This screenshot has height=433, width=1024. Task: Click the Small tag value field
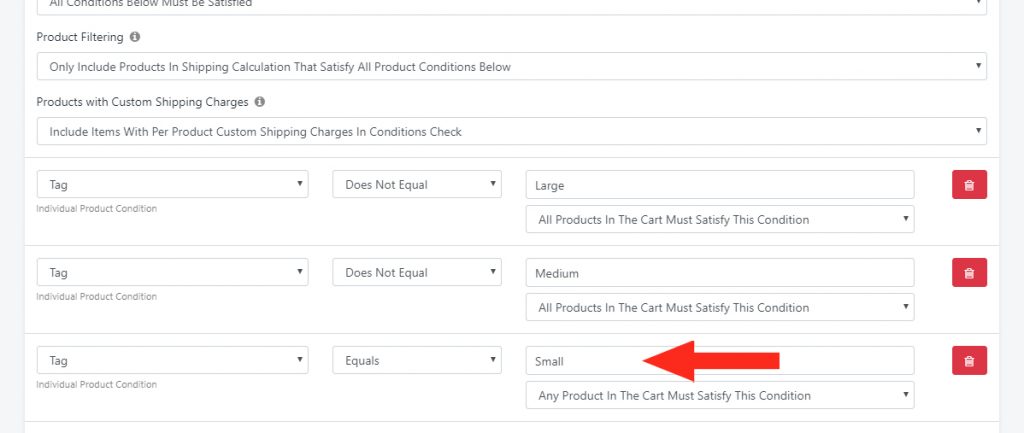[720, 361]
